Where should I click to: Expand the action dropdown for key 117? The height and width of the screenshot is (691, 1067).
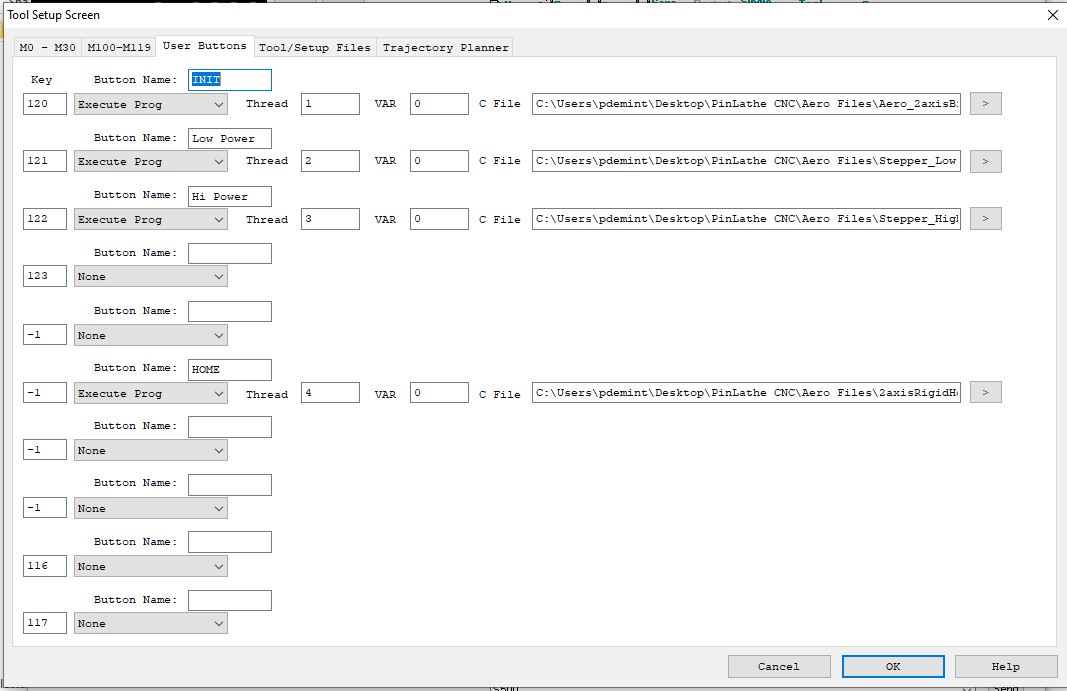pyautogui.click(x=150, y=623)
